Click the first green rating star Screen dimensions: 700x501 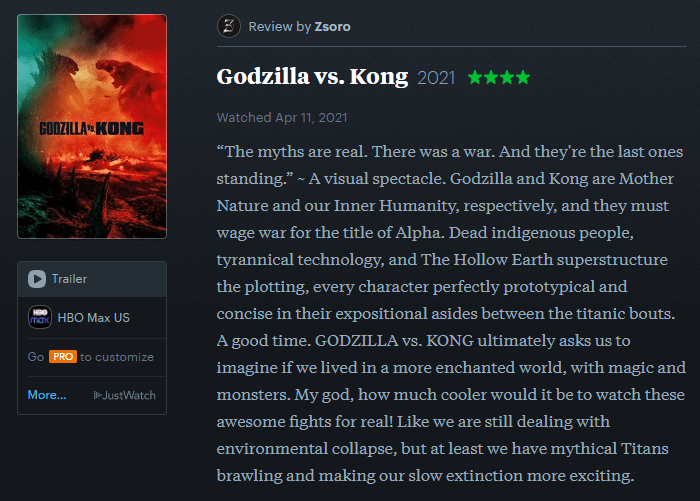coord(474,77)
